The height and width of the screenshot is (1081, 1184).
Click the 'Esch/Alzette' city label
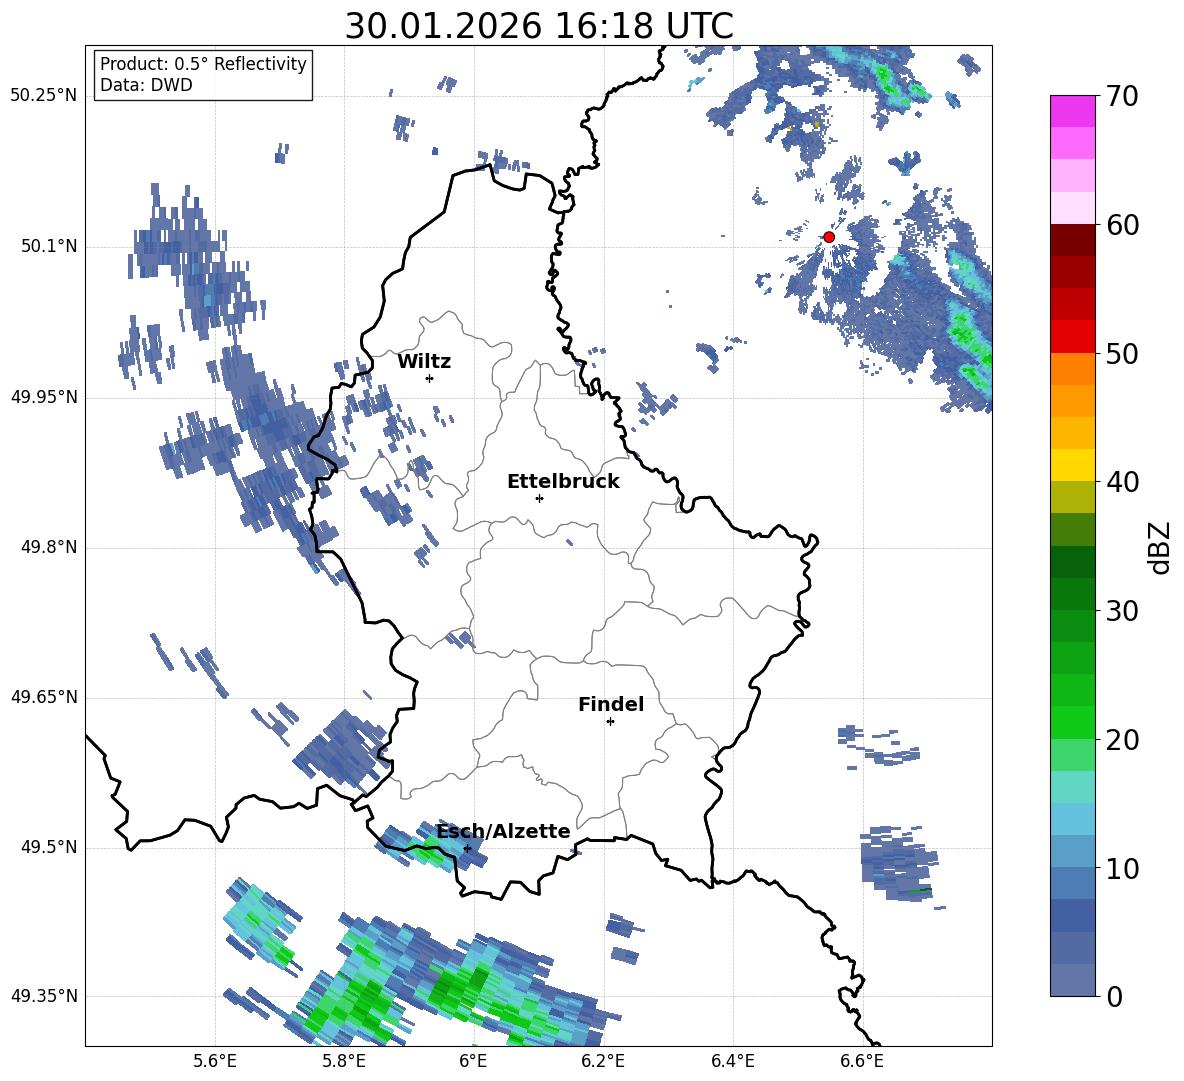click(503, 831)
